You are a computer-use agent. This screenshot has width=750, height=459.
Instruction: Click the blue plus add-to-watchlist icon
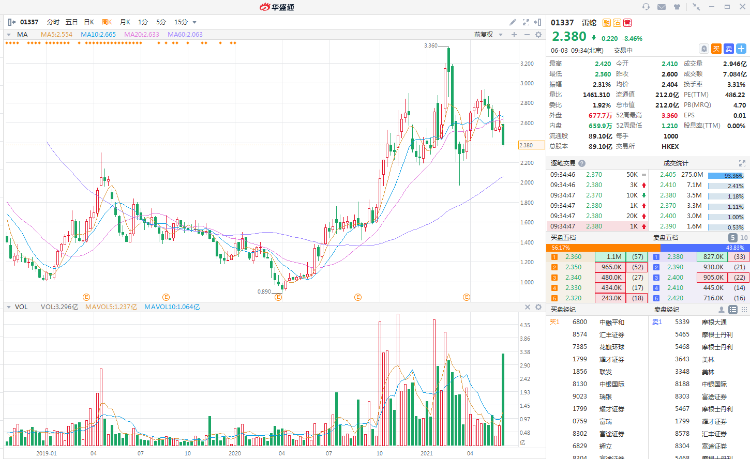(x=742, y=46)
